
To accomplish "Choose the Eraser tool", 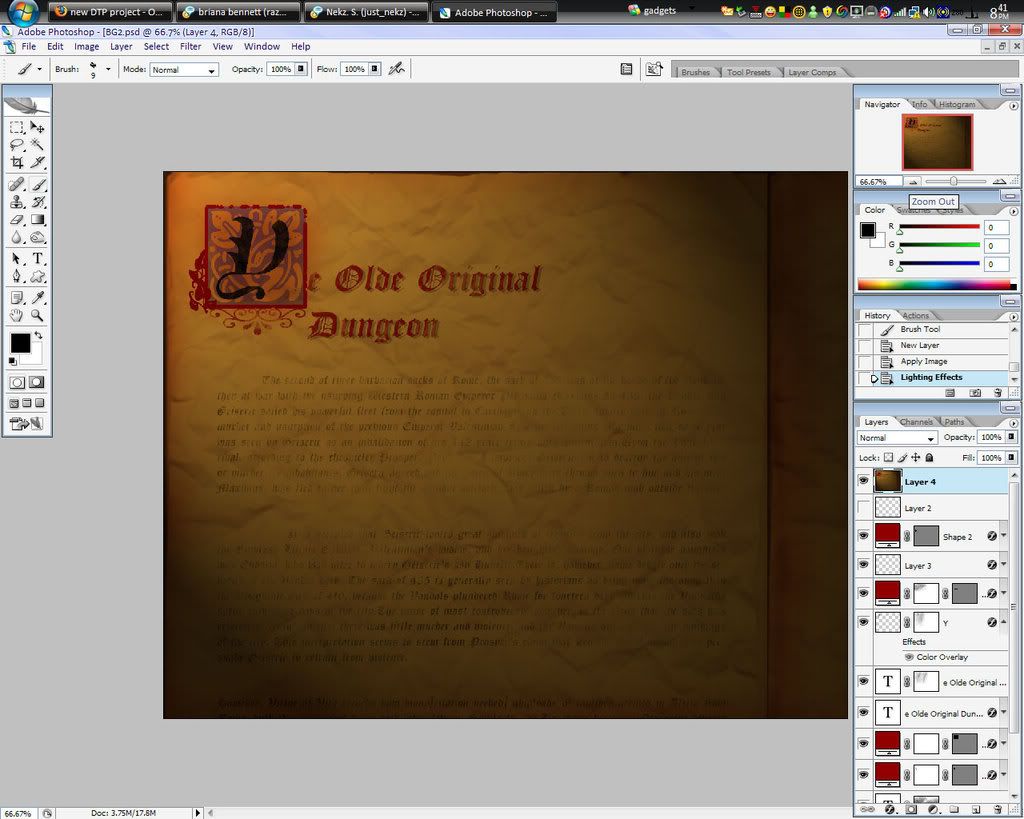I will tap(17, 220).
